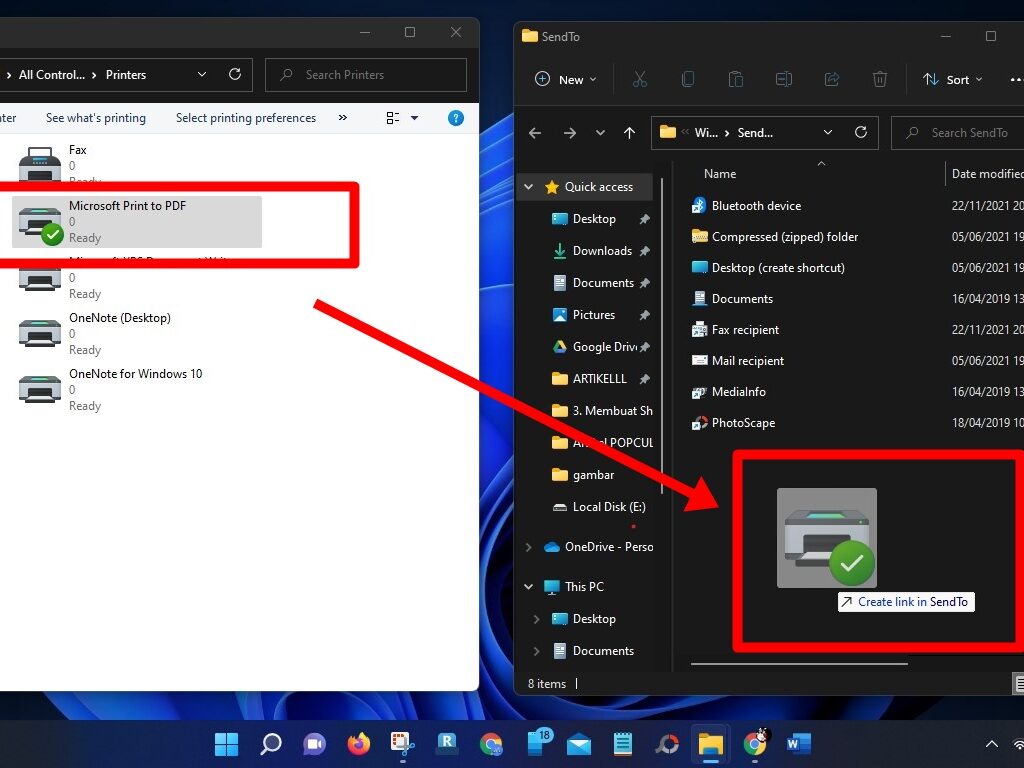Image resolution: width=1024 pixels, height=768 pixels.
Task: Open the New item menu
Action: pyautogui.click(x=564, y=79)
